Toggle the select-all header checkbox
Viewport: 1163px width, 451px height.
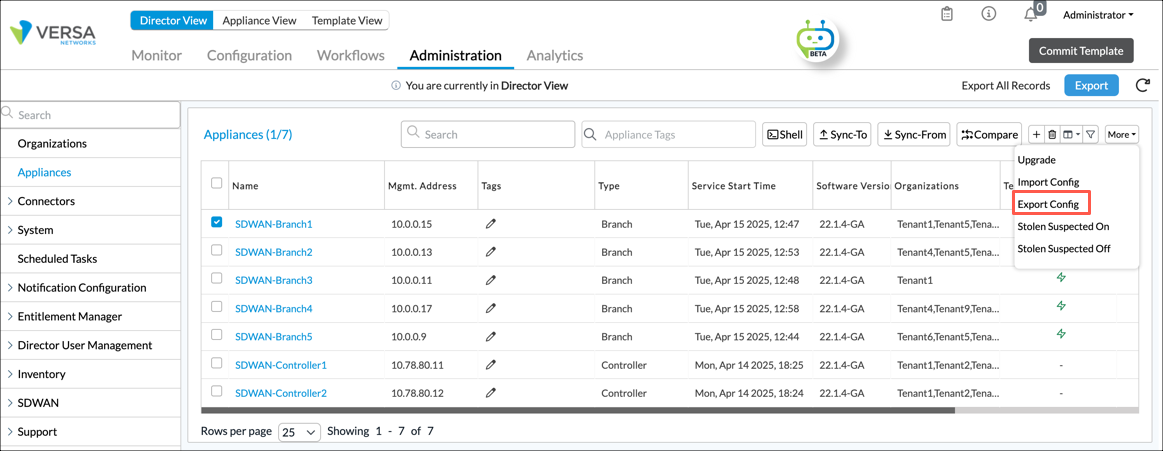[x=217, y=182]
